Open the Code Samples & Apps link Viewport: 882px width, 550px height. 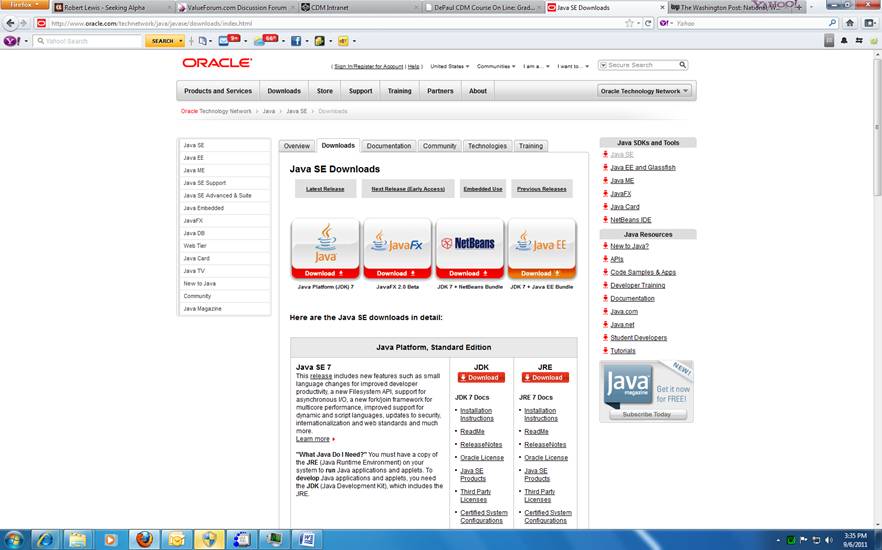[x=643, y=272]
